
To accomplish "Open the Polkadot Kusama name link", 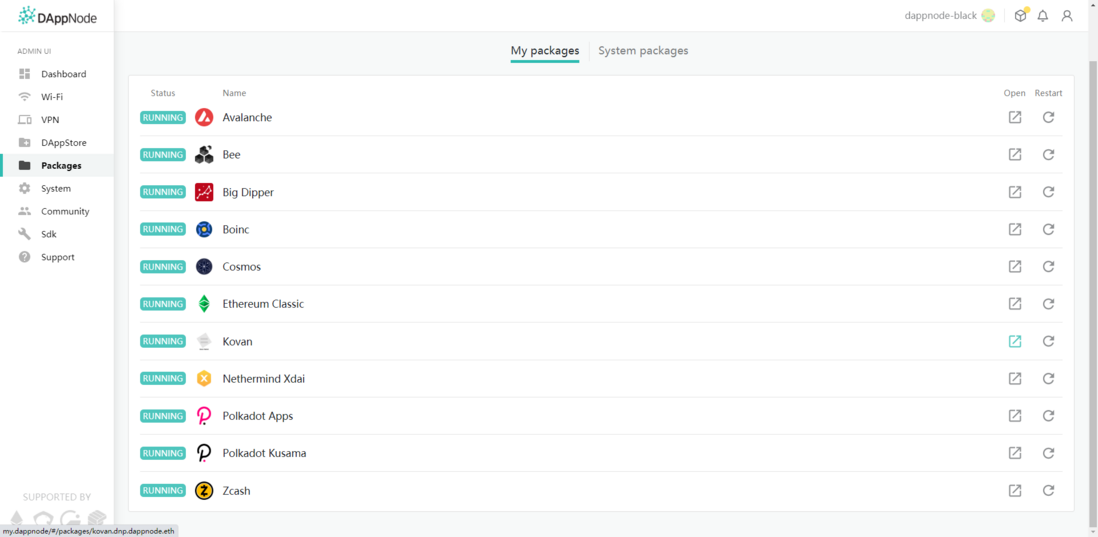I will click(264, 453).
